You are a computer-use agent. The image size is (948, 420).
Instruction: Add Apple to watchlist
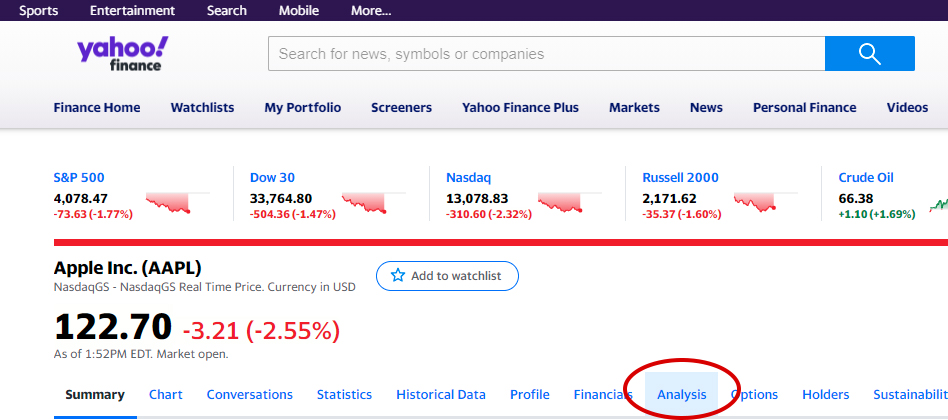(447, 276)
